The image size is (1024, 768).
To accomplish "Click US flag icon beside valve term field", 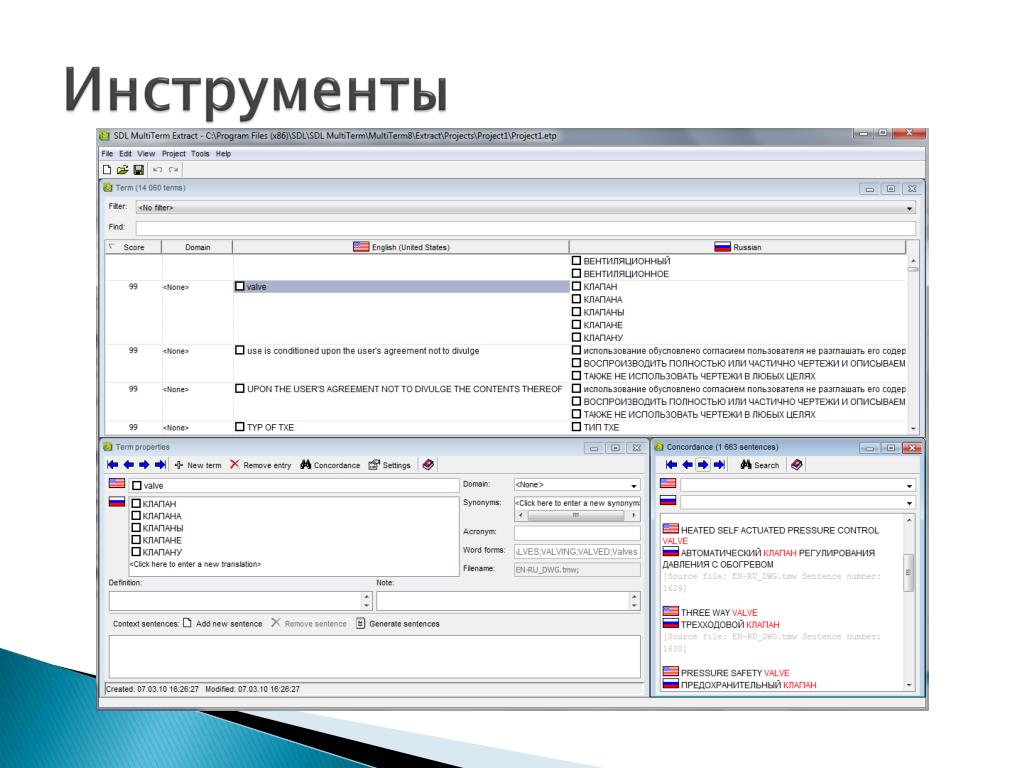I will click(117, 484).
